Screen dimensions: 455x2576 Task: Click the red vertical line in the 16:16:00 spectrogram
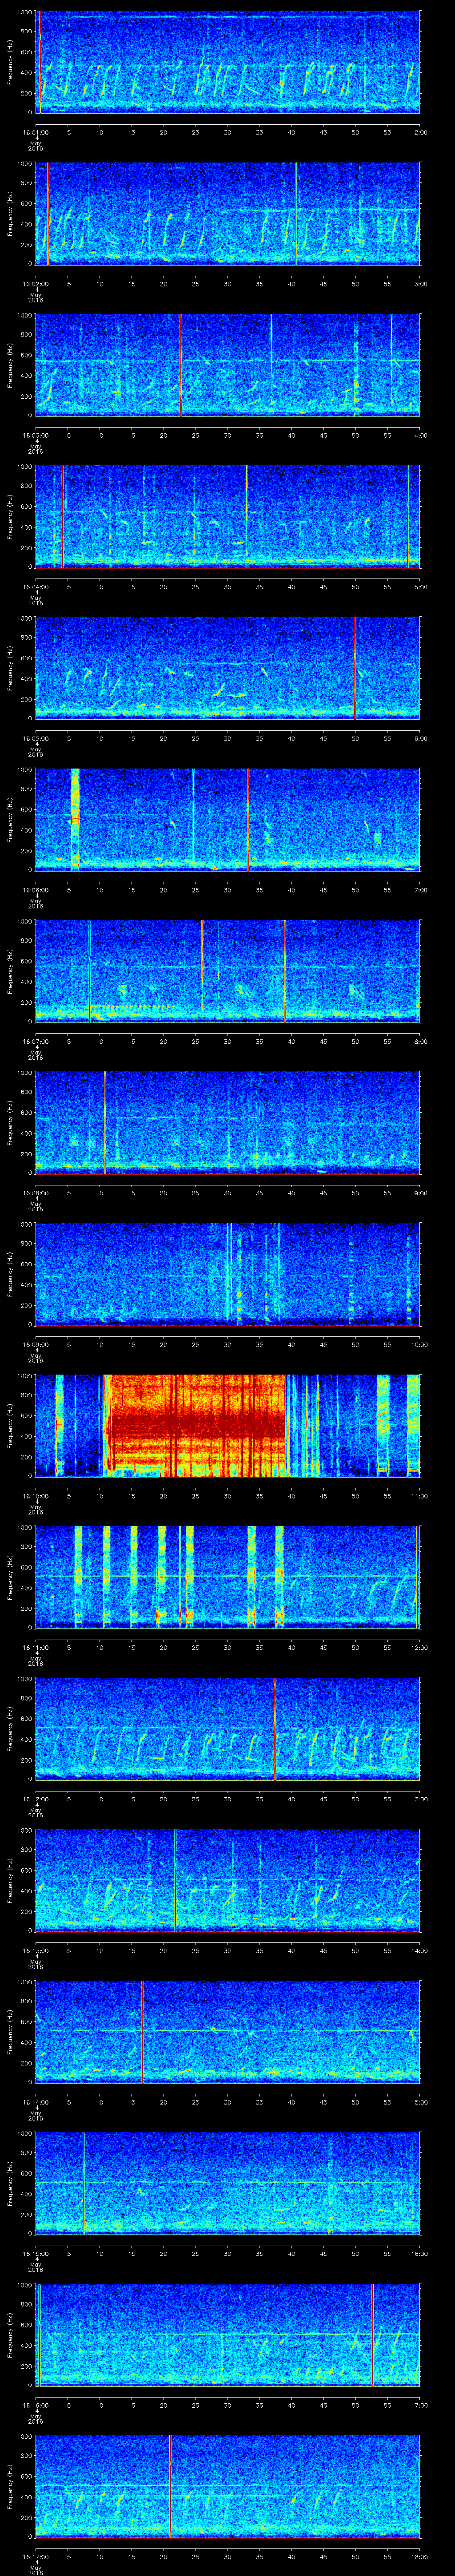[x=372, y=2334]
